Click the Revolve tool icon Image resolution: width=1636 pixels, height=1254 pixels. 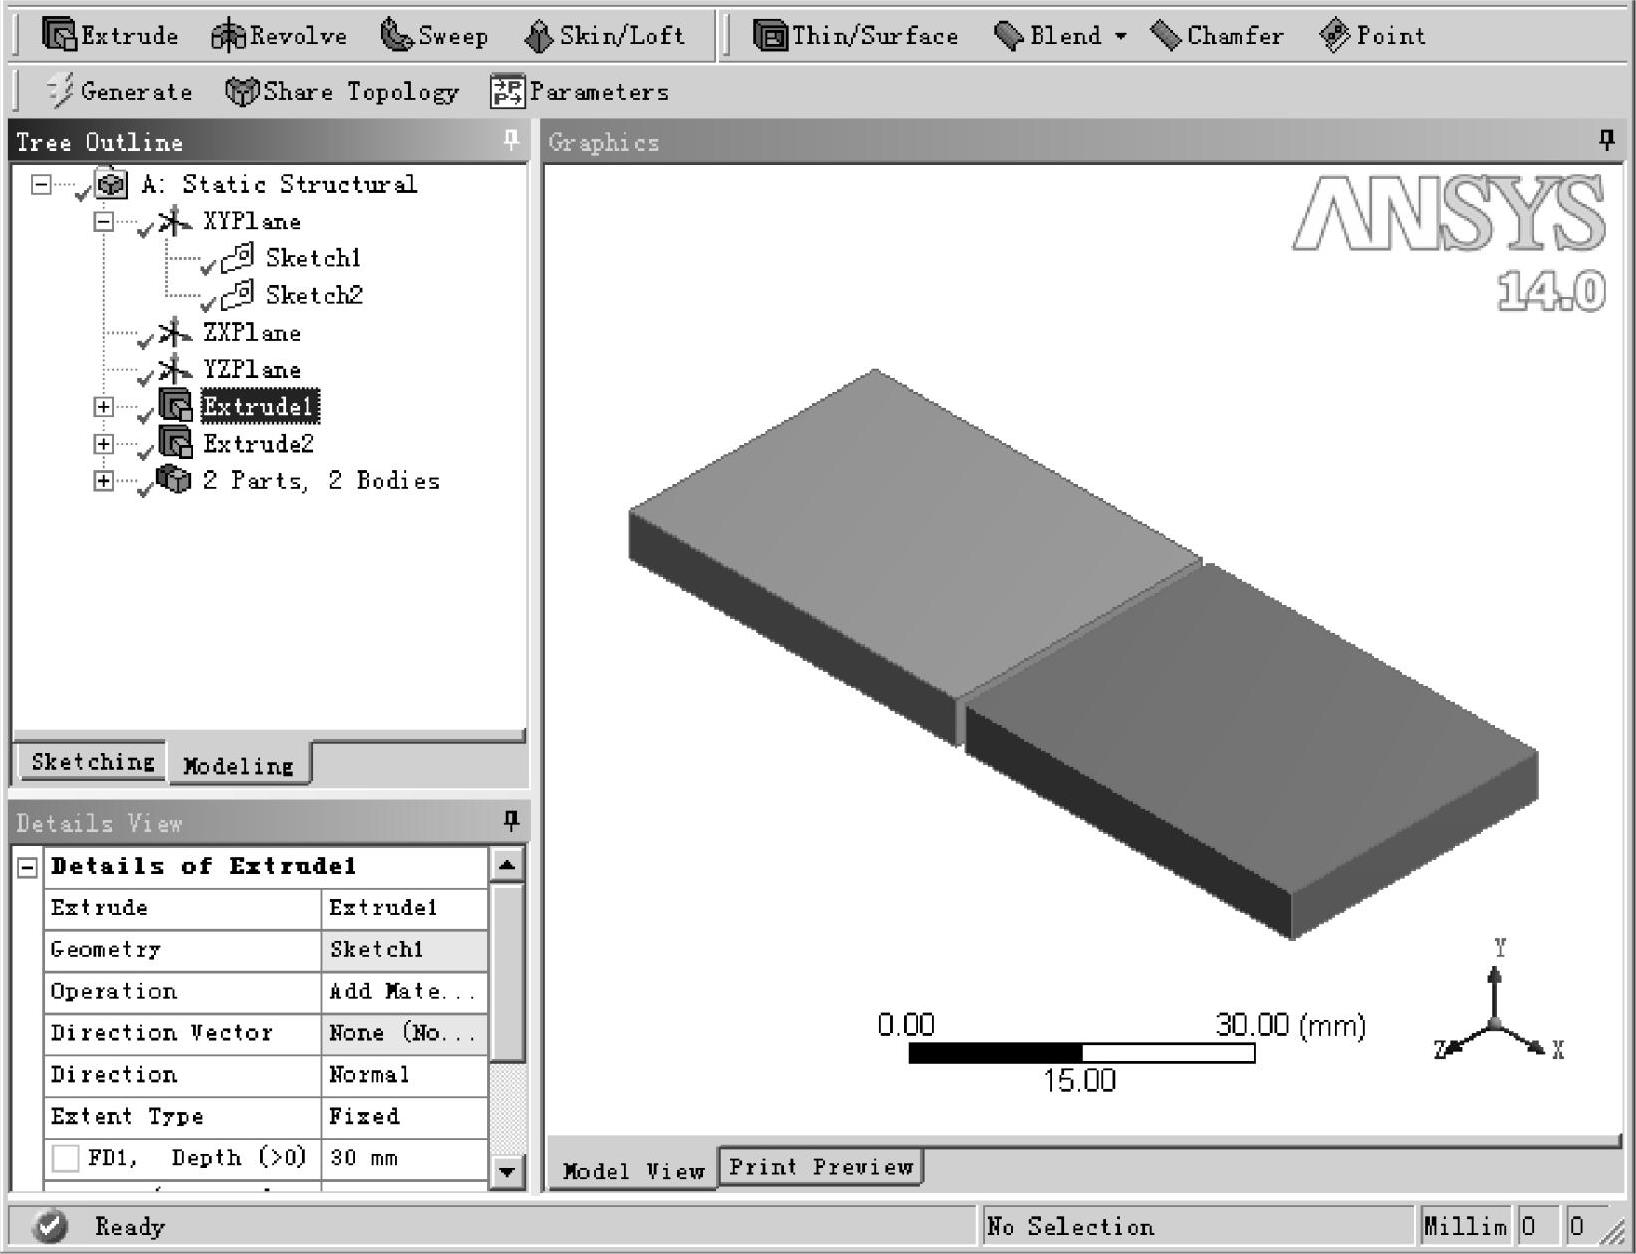pyautogui.click(x=228, y=36)
